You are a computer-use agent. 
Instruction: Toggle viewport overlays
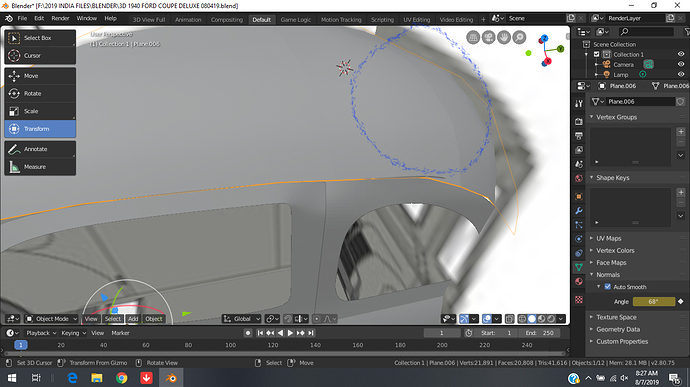(487, 319)
